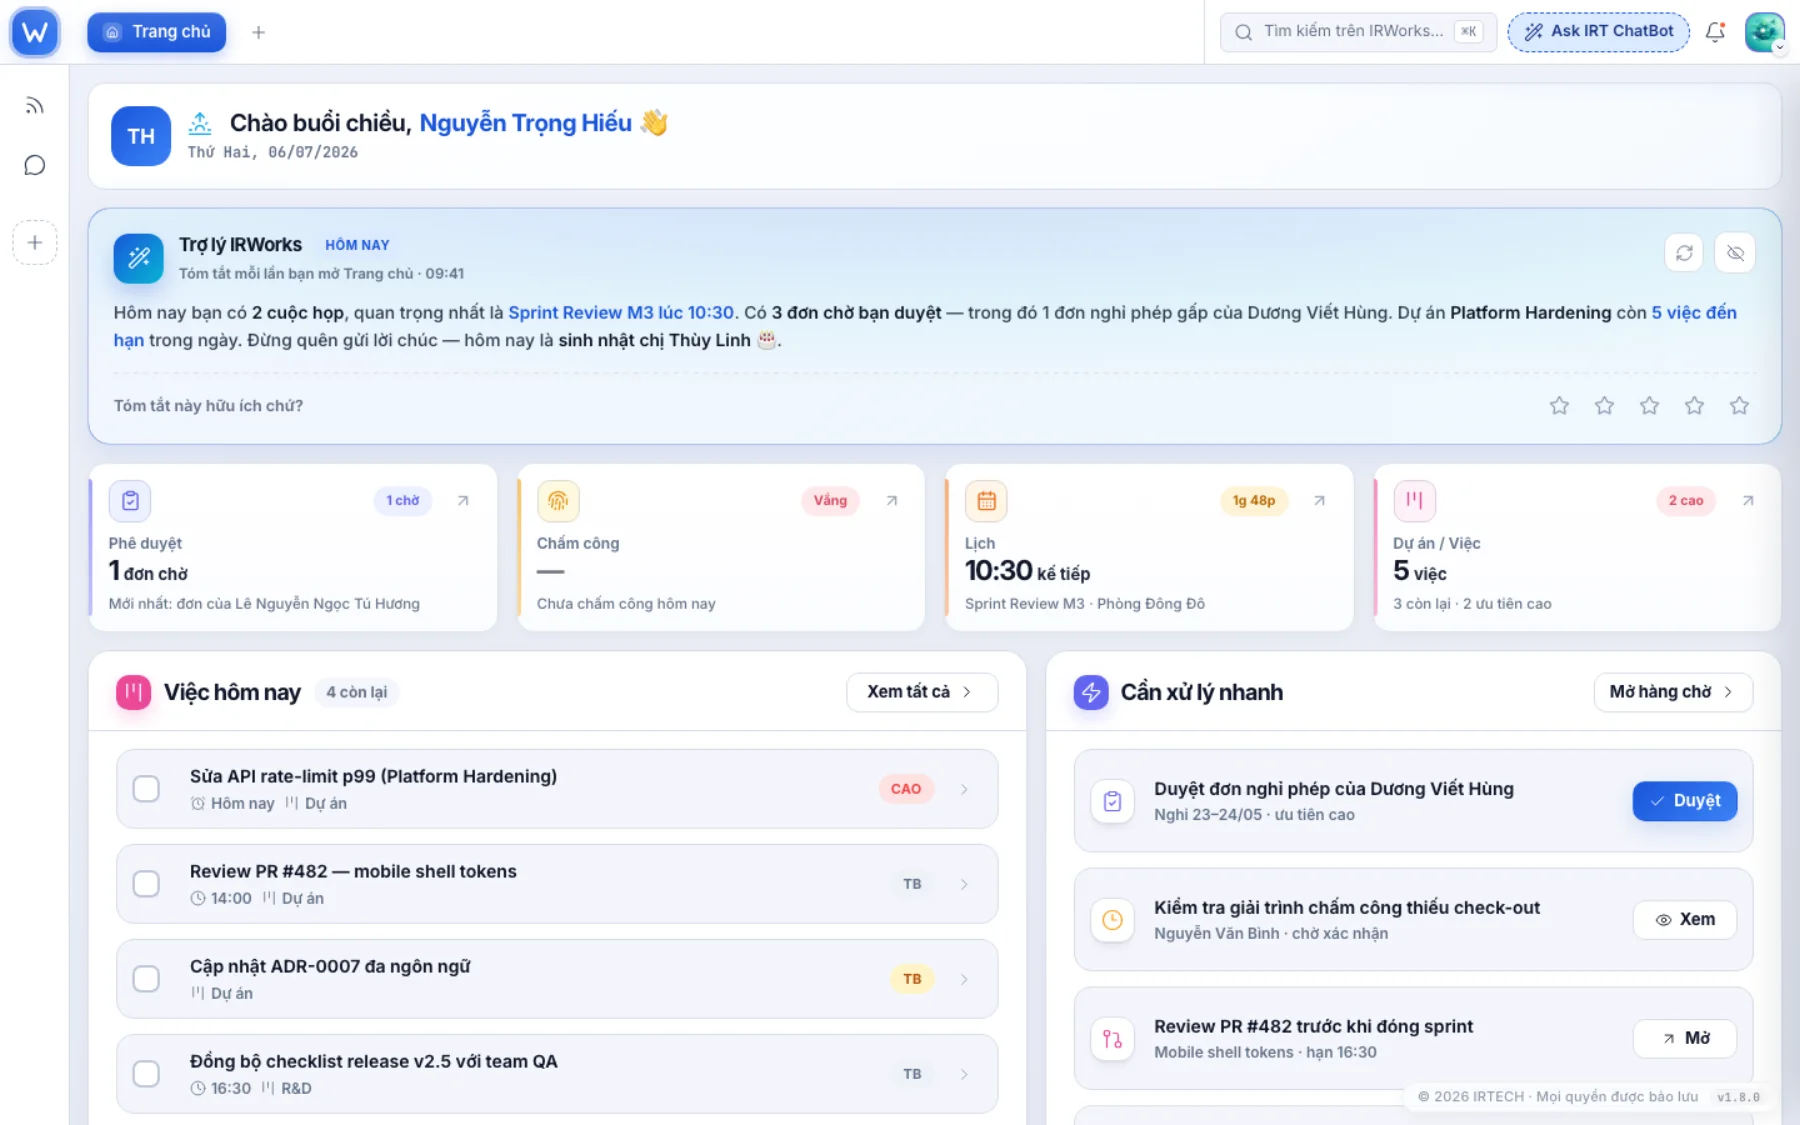
Task: Click the Dự án / Việc kanban icon
Action: [x=1414, y=501]
